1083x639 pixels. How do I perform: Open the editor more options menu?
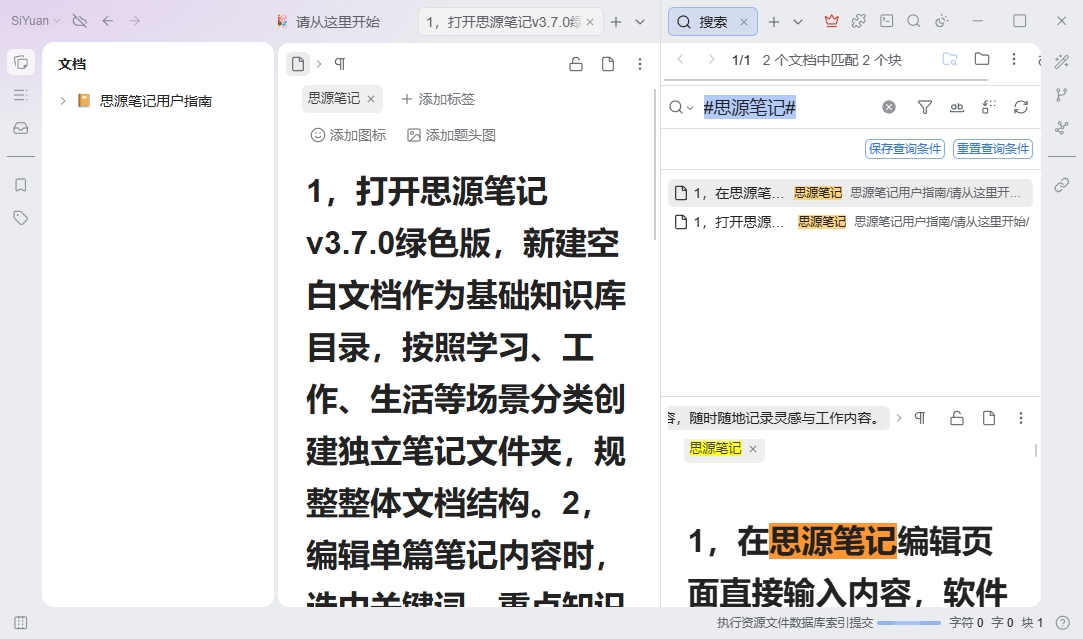[x=640, y=64]
